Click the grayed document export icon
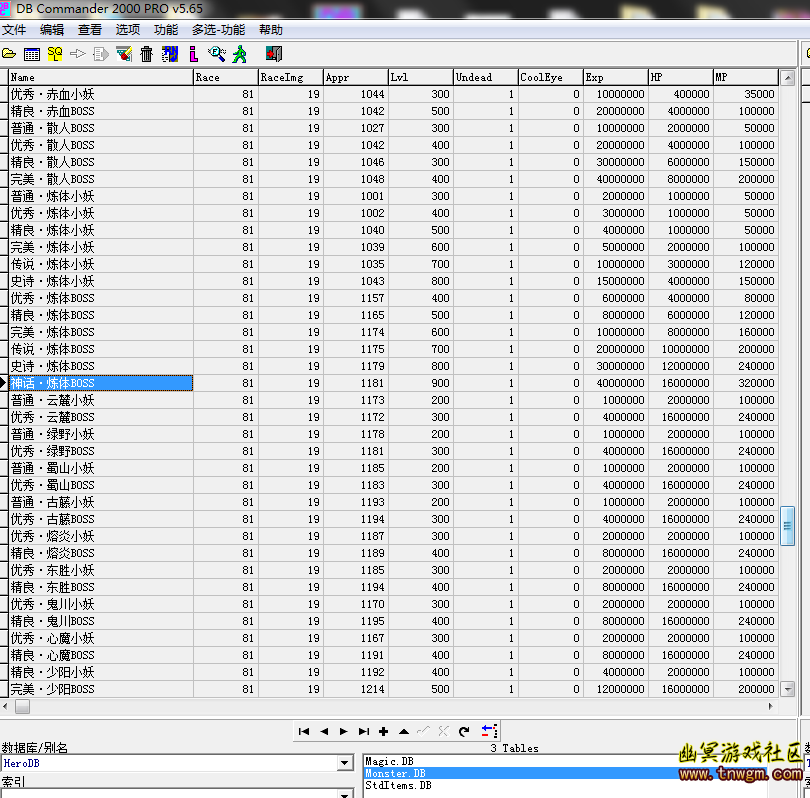810x798 pixels. pyautogui.click(x=101, y=54)
